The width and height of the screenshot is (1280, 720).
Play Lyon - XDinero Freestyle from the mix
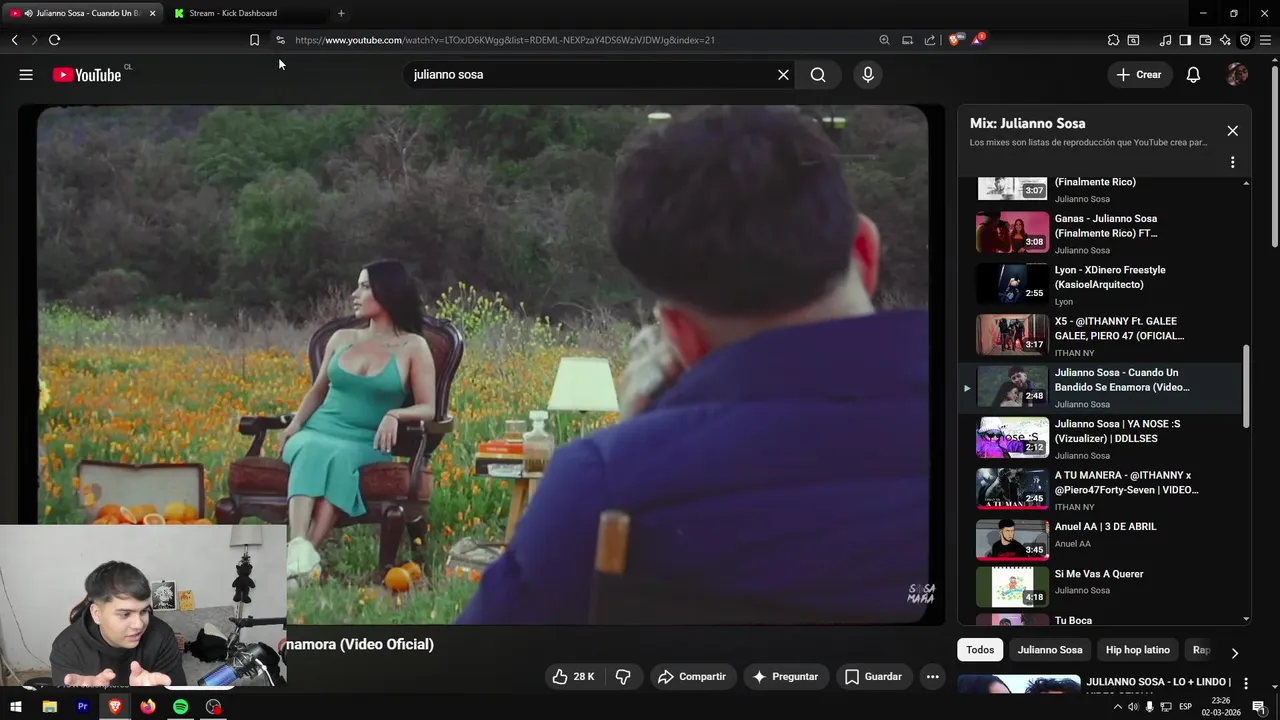(1100, 285)
